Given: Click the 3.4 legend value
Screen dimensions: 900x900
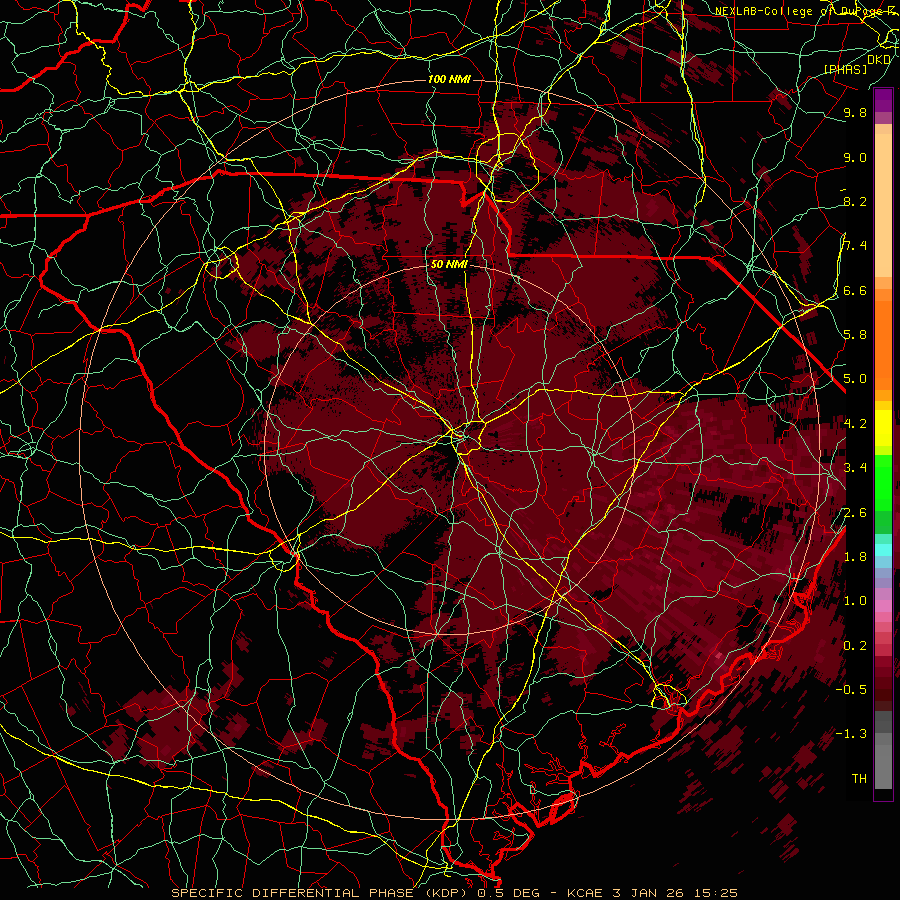Looking at the screenshot, I should click(855, 468).
